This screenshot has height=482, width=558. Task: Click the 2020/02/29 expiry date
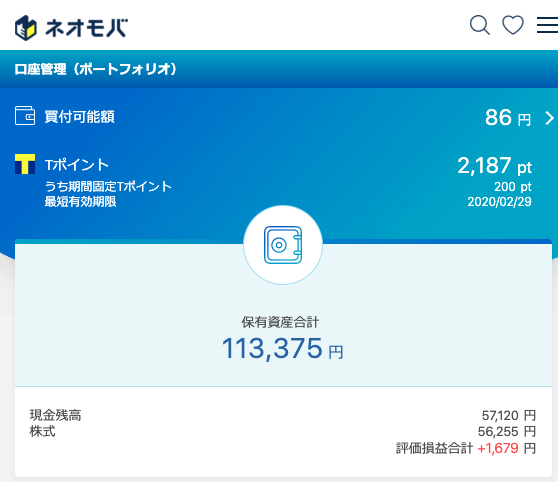[499, 202]
